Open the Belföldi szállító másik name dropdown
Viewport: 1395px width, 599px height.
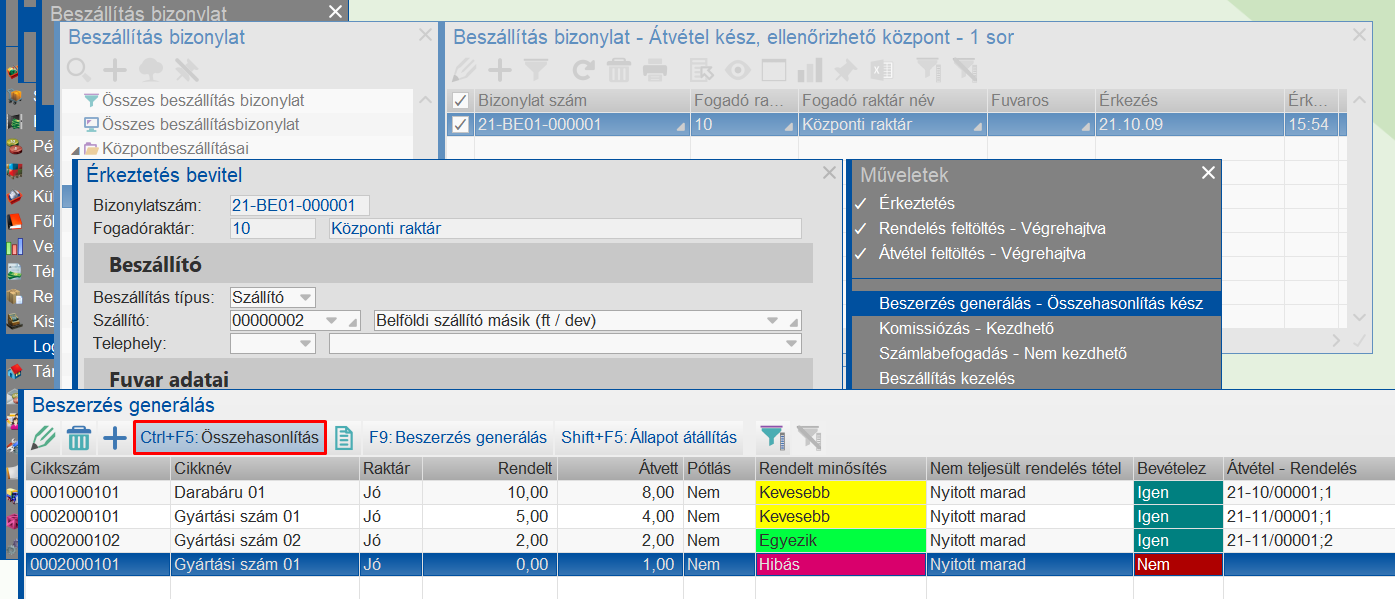(774, 320)
